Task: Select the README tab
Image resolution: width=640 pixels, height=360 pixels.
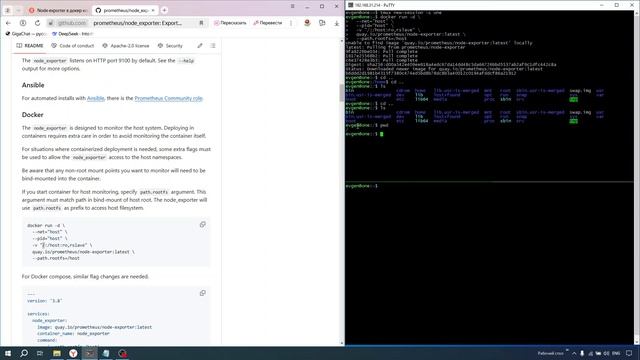Action: 30,46
